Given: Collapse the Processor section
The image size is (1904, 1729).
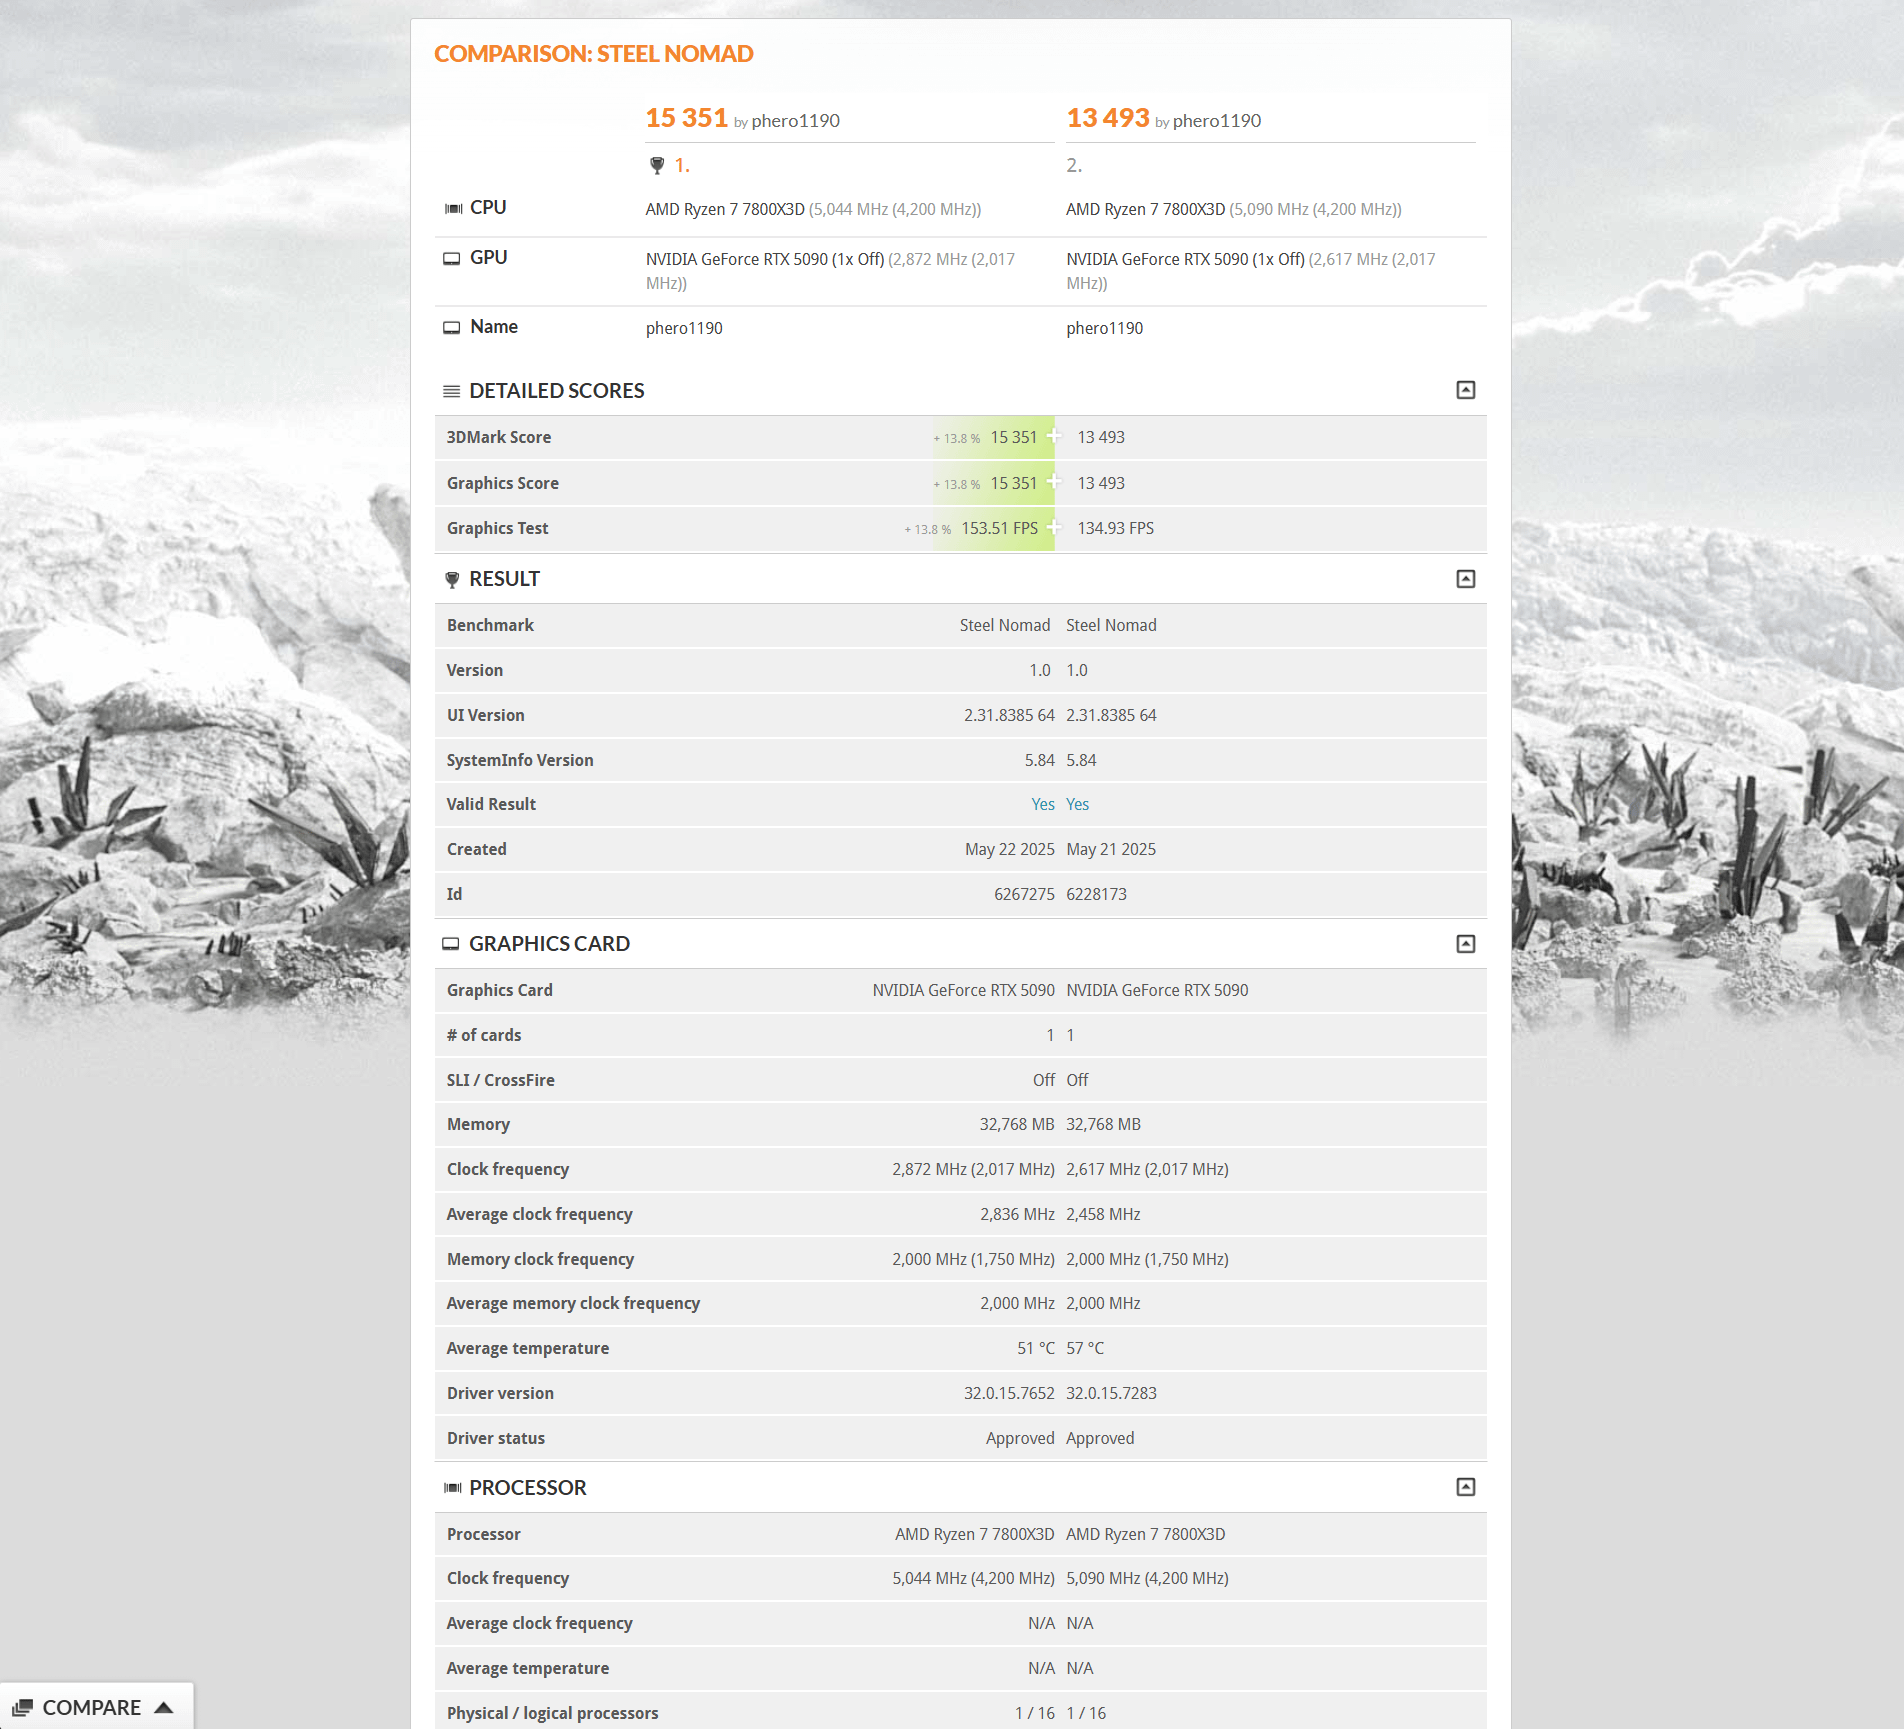Looking at the screenshot, I should coord(1465,1487).
